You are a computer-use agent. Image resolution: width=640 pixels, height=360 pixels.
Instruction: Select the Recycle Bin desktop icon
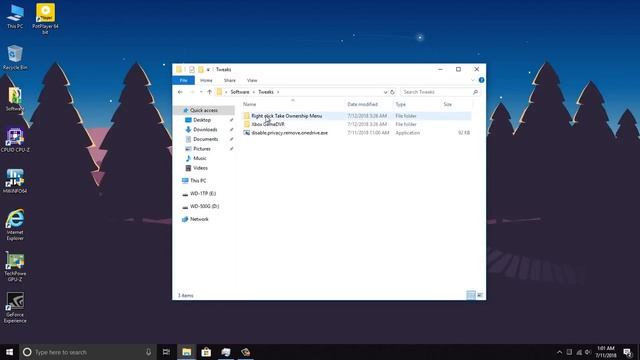coord(15,58)
